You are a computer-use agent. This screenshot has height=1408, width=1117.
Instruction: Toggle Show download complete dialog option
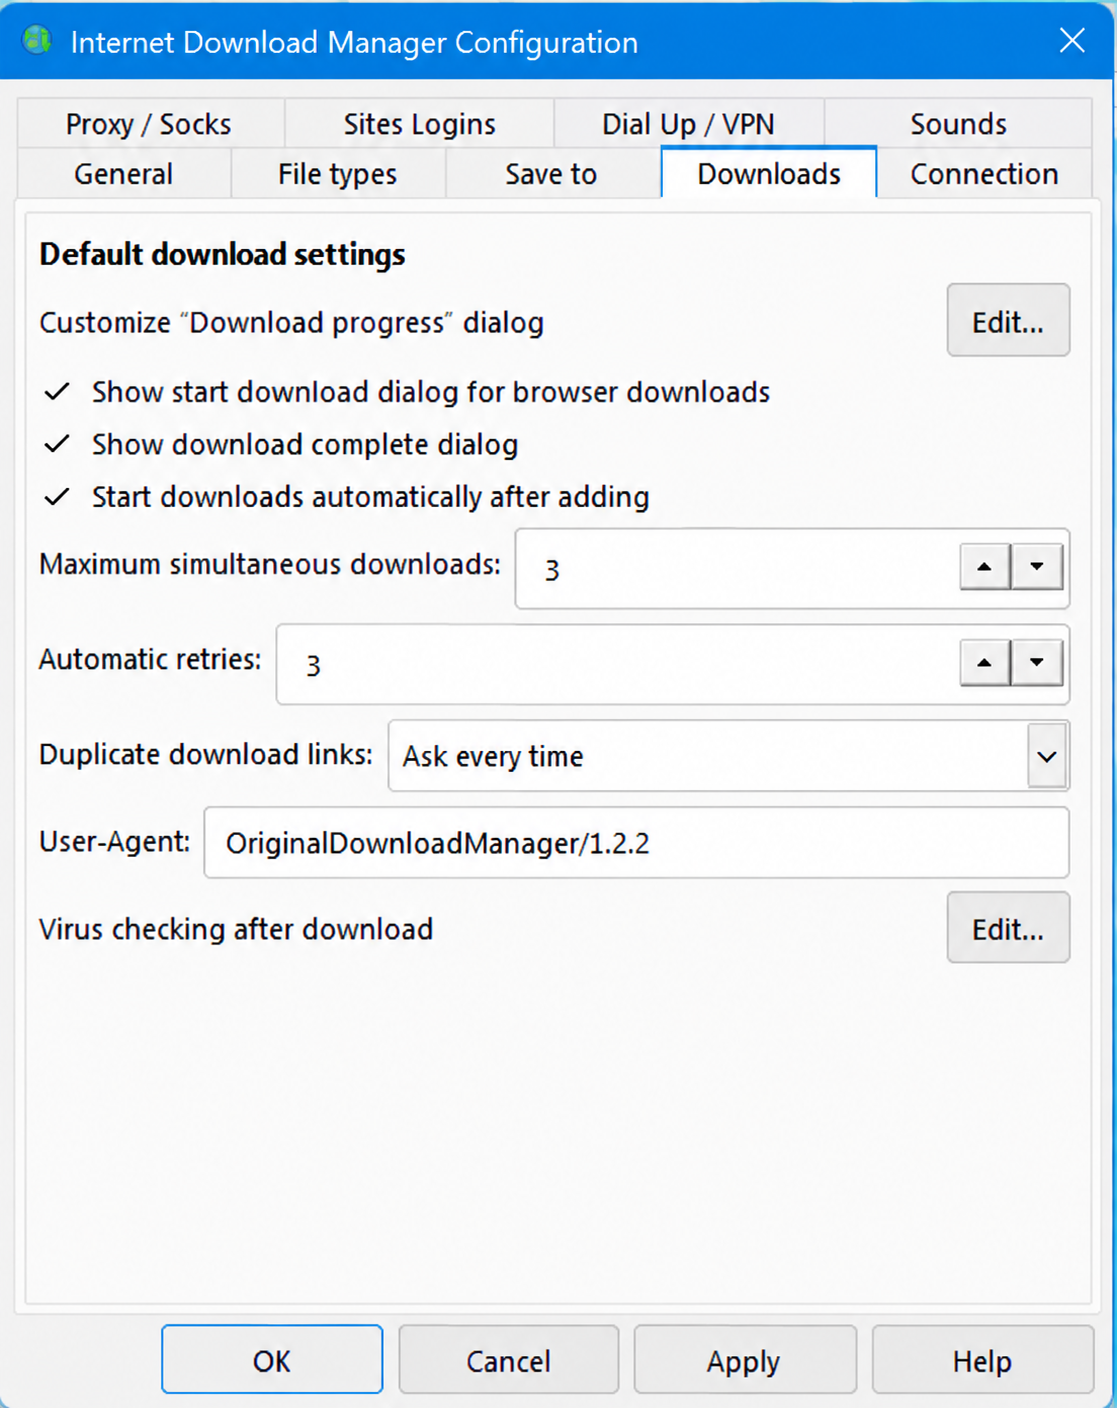click(280, 444)
